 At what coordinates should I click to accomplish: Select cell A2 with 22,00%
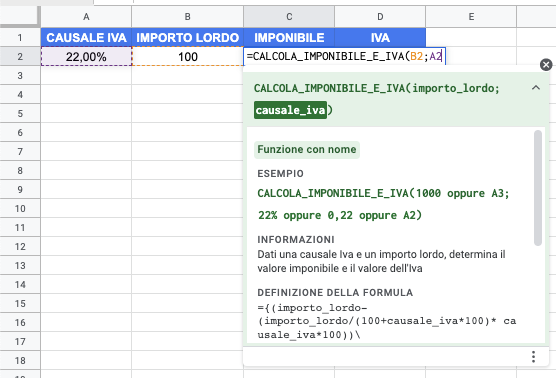[x=86, y=56]
